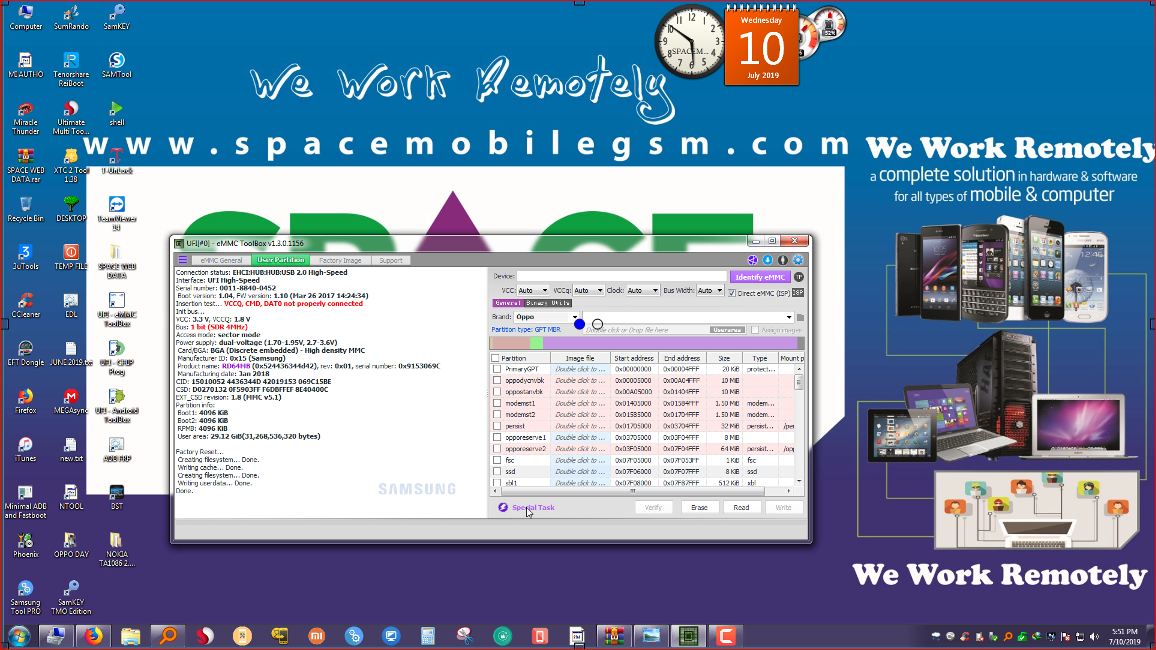Sort by Start address column header
Viewport: 1156px width, 650px height.
click(633, 358)
